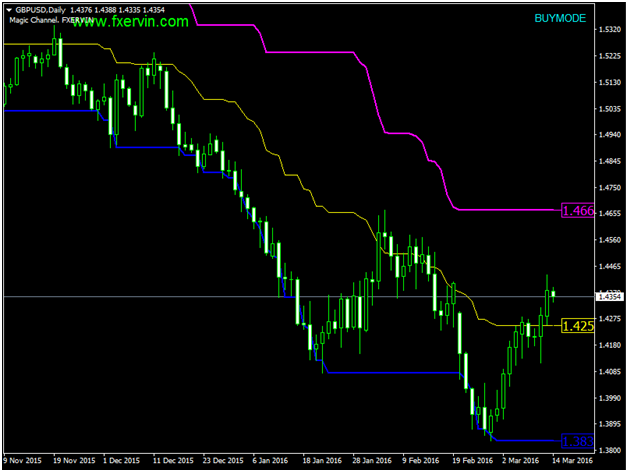Select the BUYMODE label

[560, 18]
